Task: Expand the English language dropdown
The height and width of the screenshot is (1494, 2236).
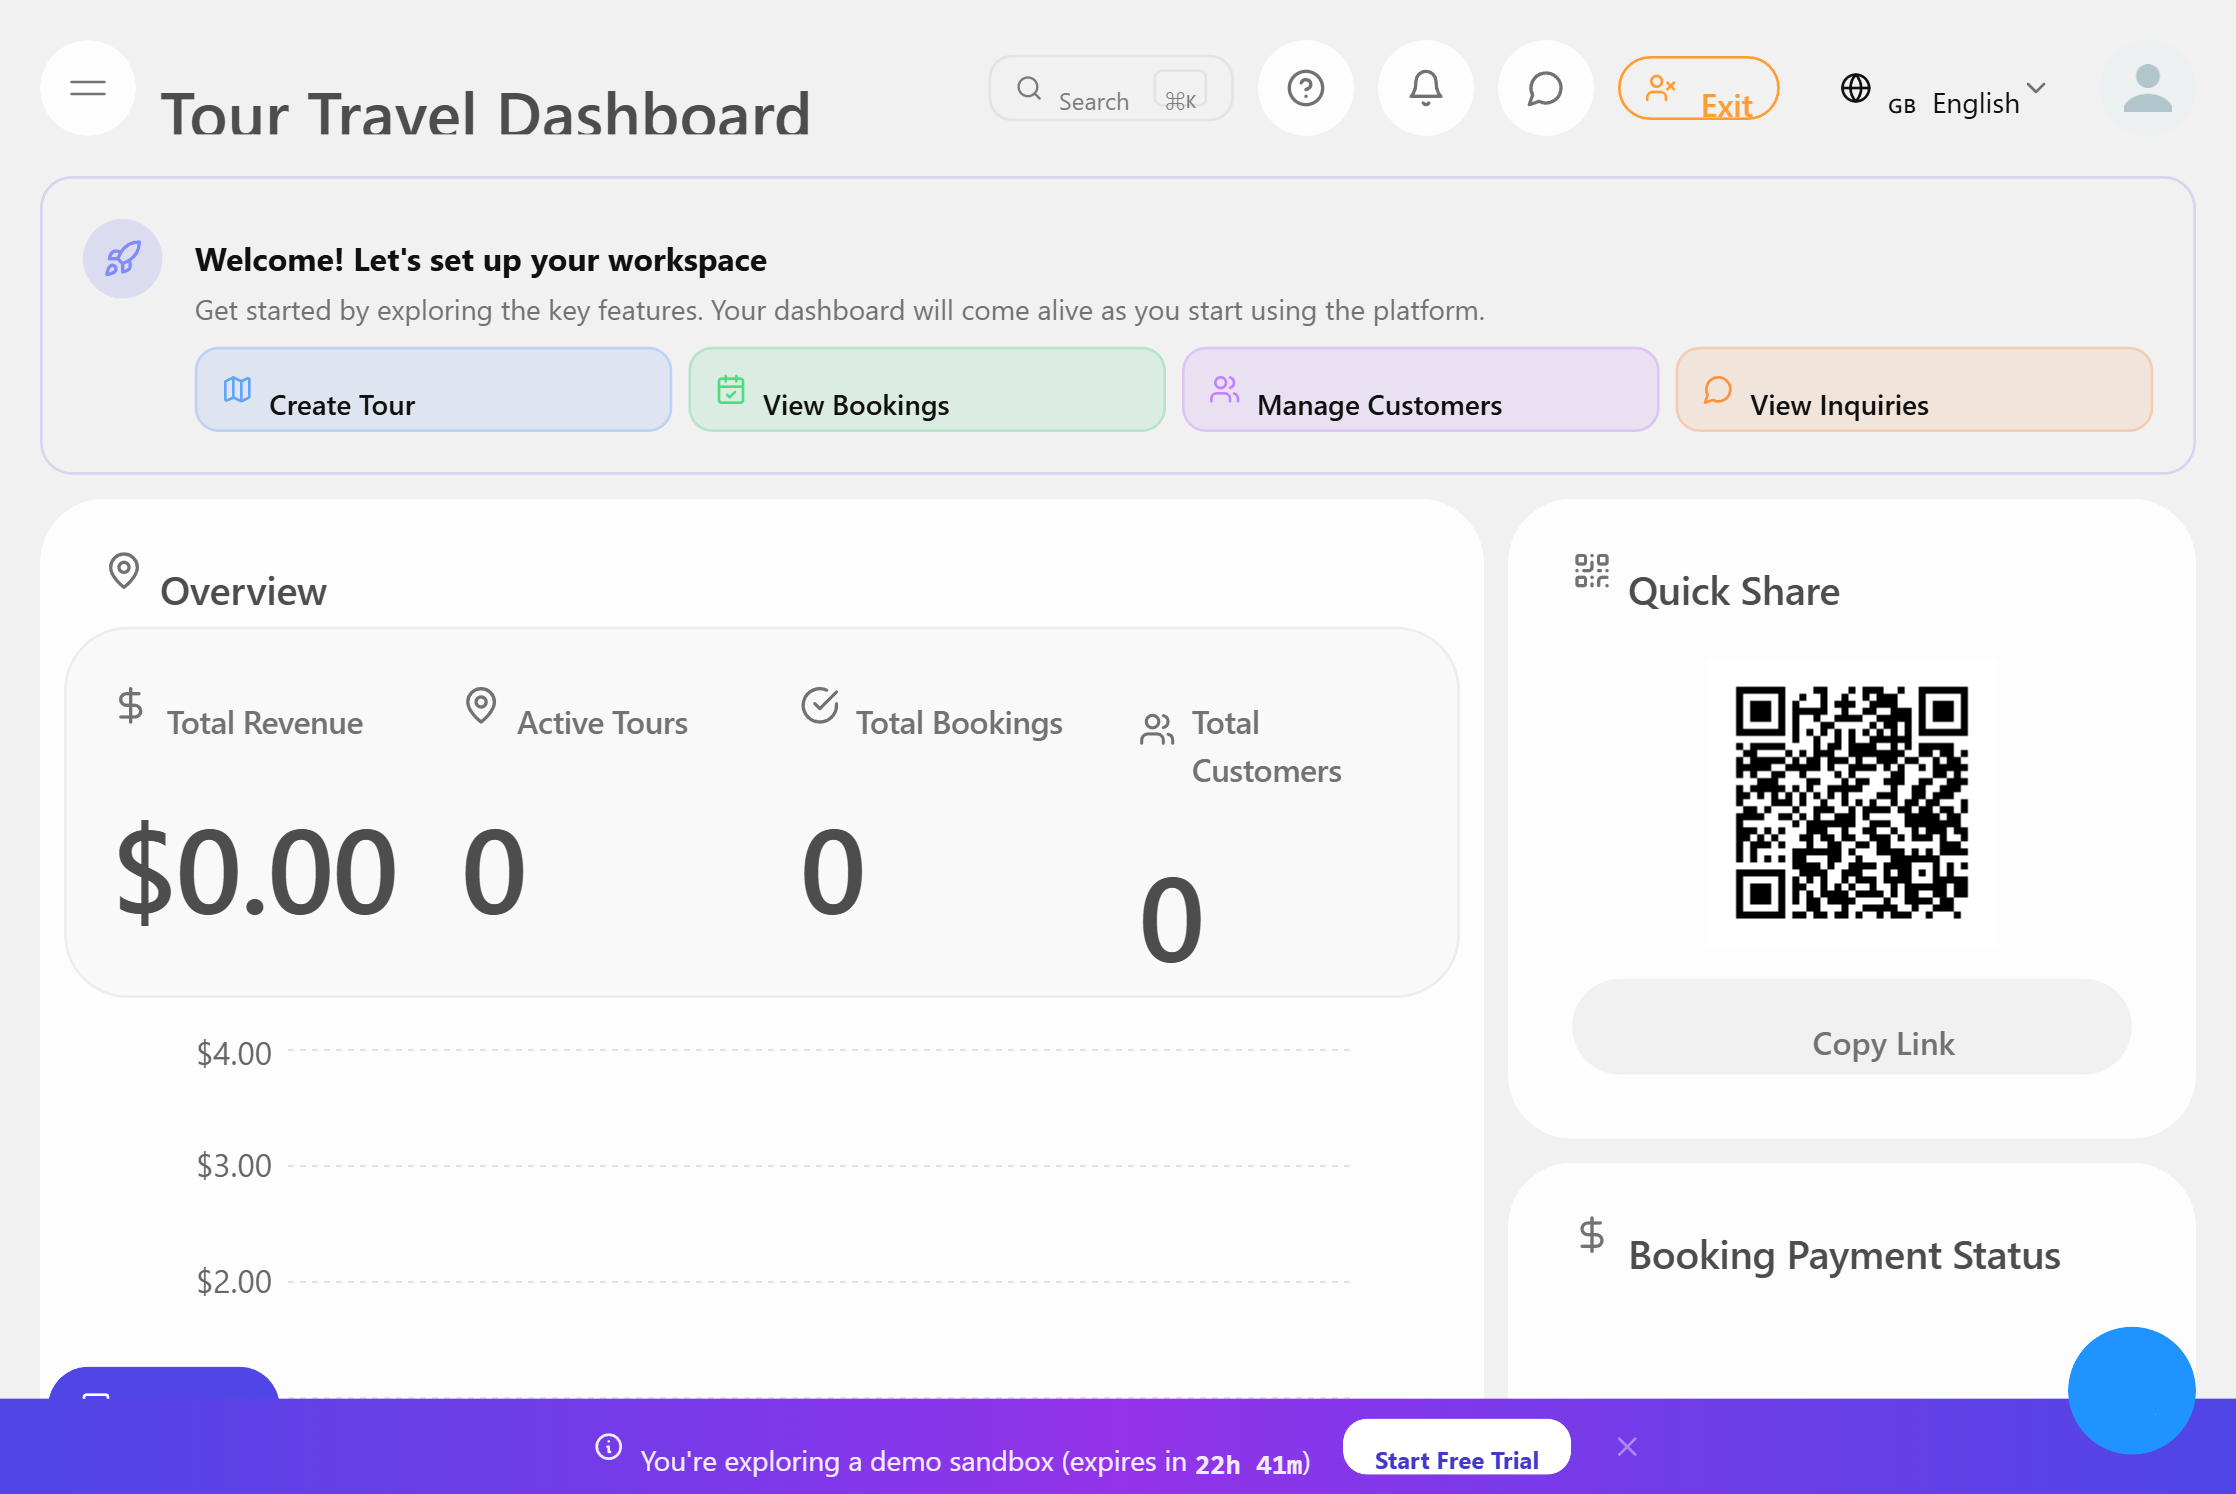Action: (1975, 103)
